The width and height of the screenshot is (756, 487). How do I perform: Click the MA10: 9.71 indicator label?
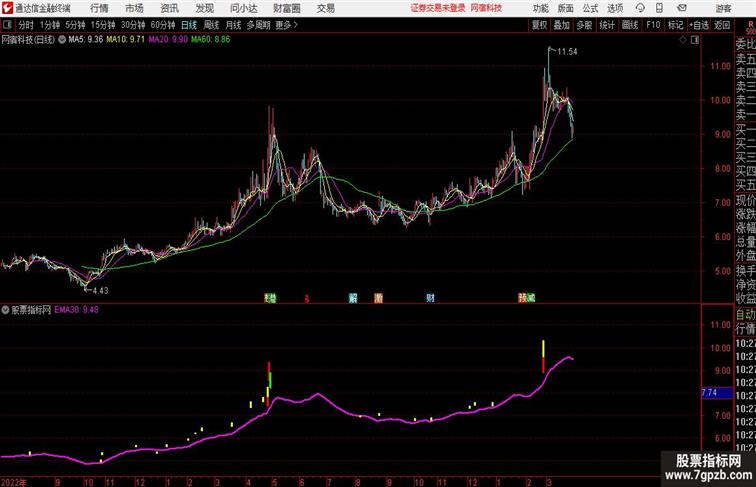(x=125, y=40)
